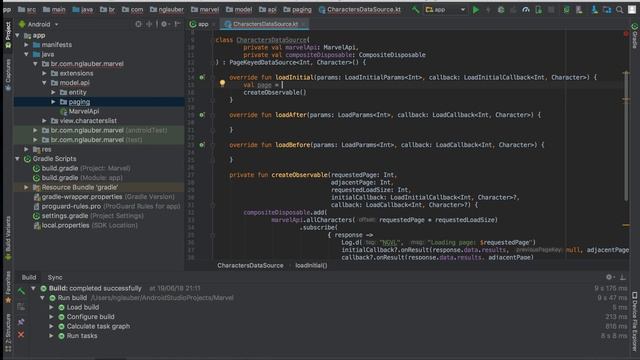Viewport: 640px width, 360px height.
Task: Hide the Build panel via header icon
Action: point(623,277)
